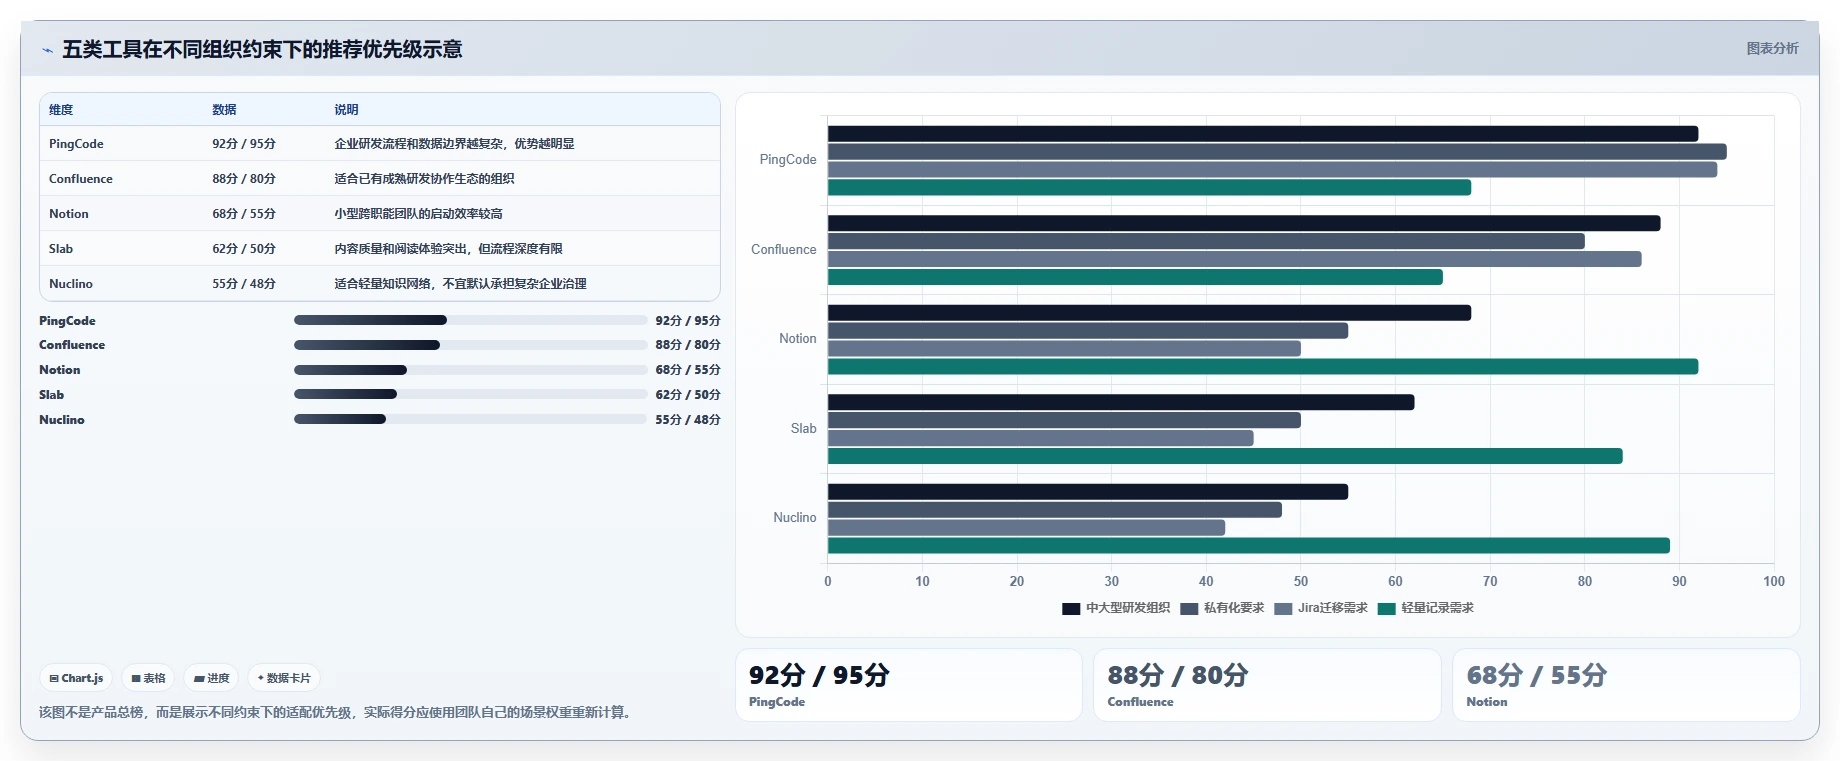
Task: Click the Confluence progress bar
Action: click(x=470, y=345)
